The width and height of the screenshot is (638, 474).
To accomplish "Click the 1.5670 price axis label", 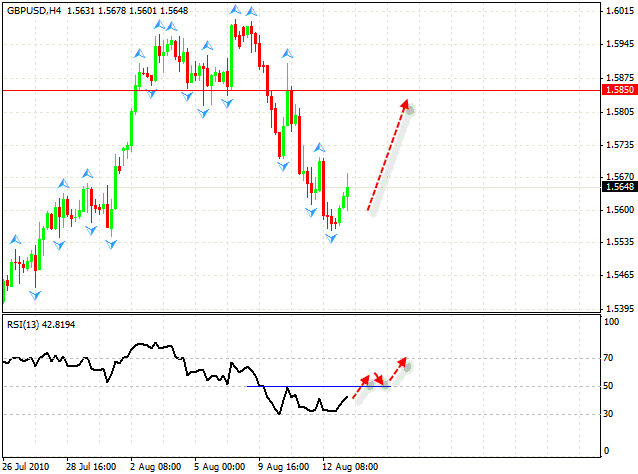I will pyautogui.click(x=620, y=176).
